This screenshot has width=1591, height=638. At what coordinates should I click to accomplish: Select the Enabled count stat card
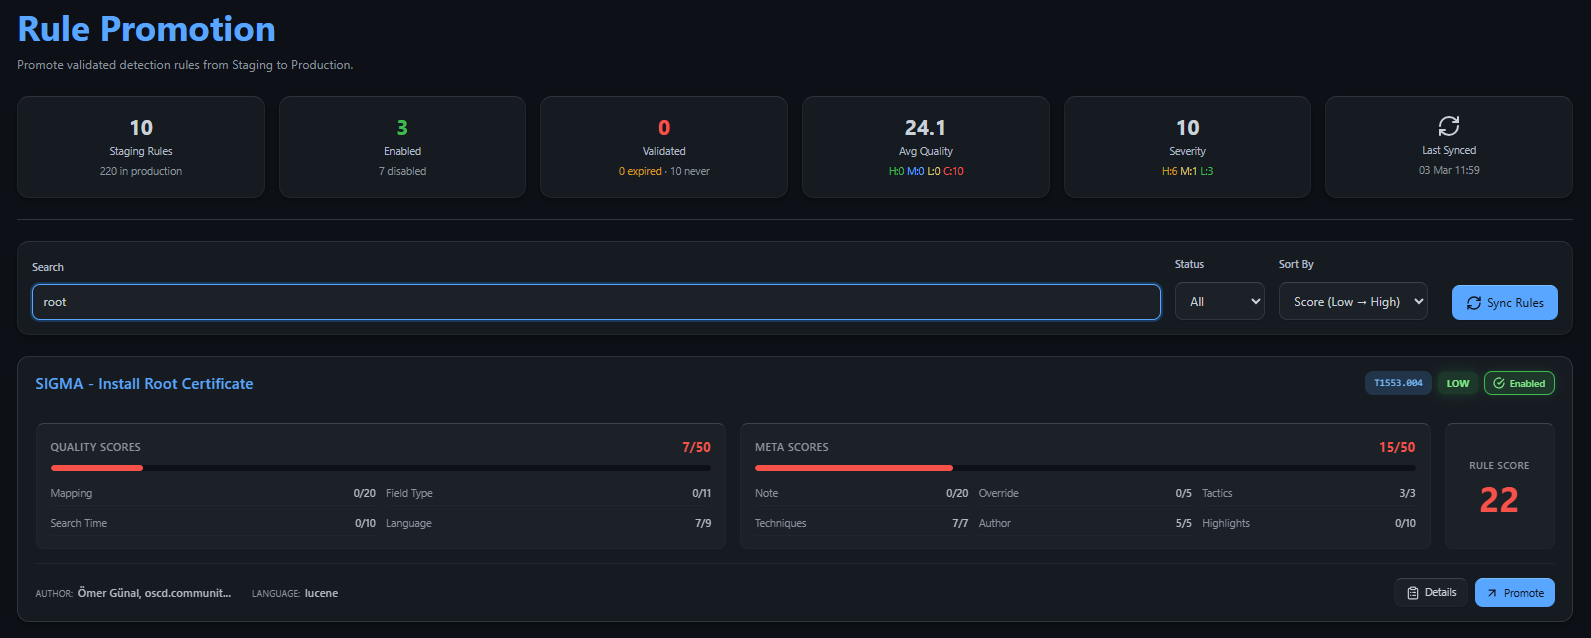(x=402, y=147)
